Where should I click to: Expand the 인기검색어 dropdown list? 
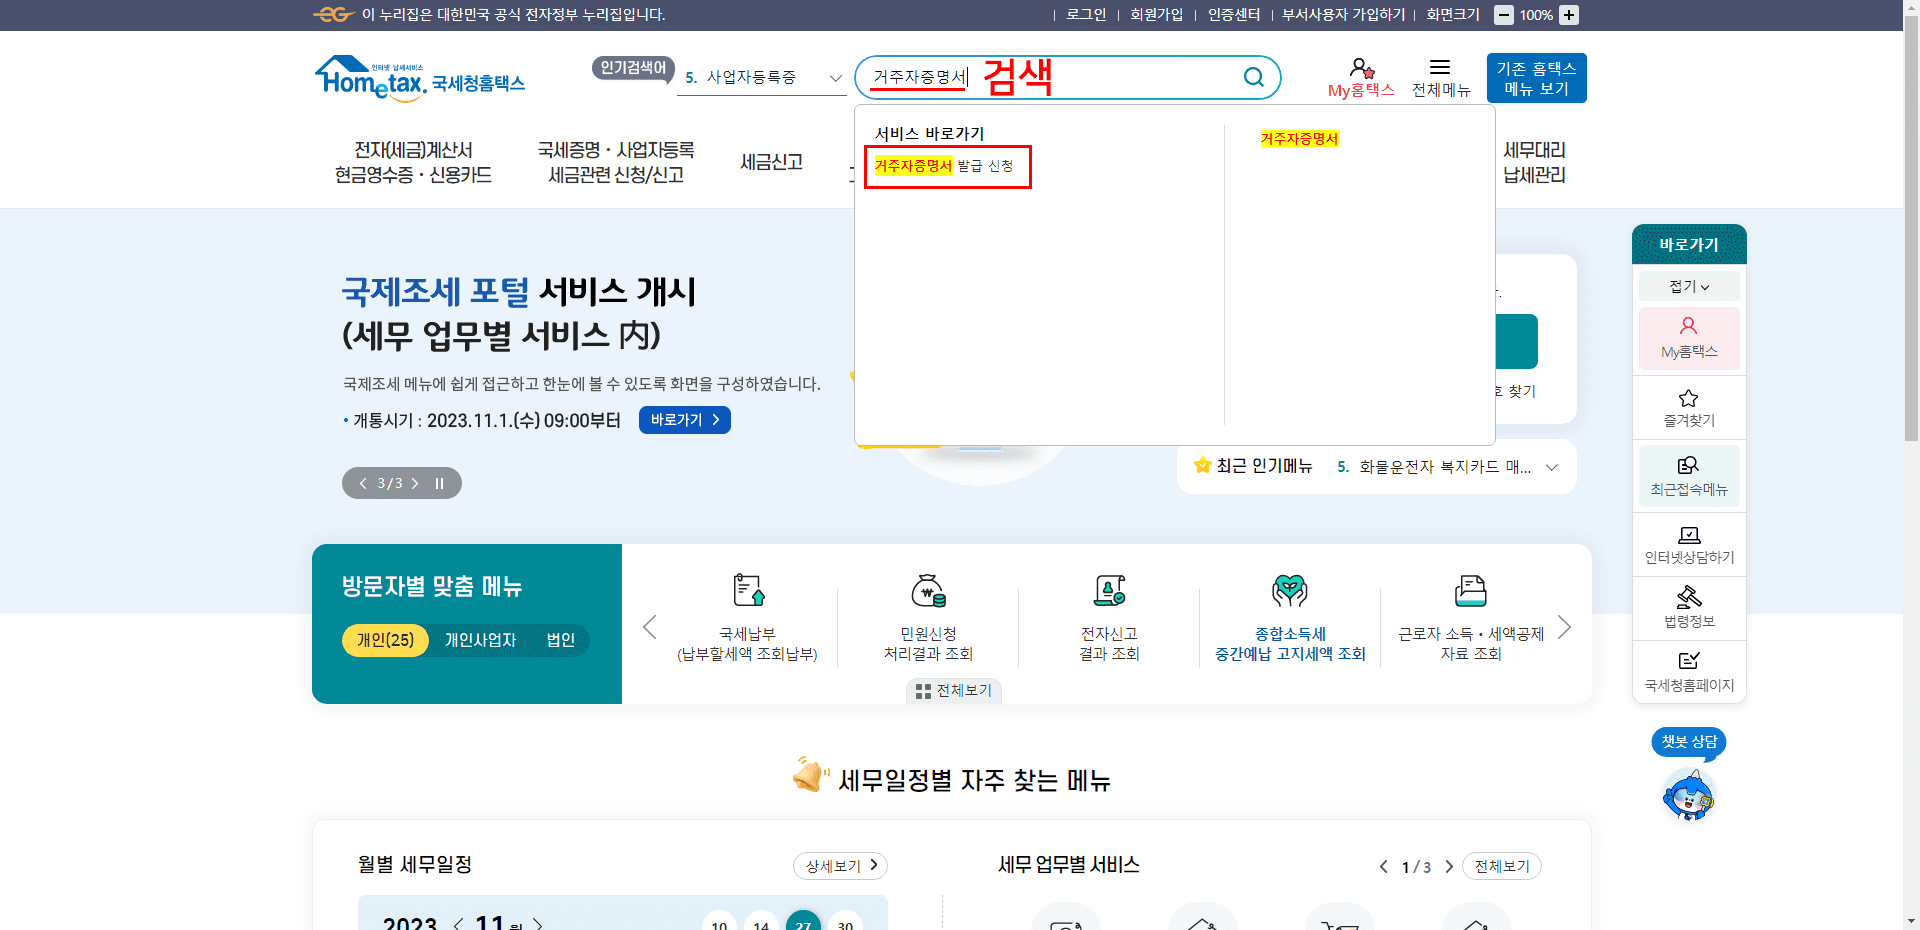point(836,78)
